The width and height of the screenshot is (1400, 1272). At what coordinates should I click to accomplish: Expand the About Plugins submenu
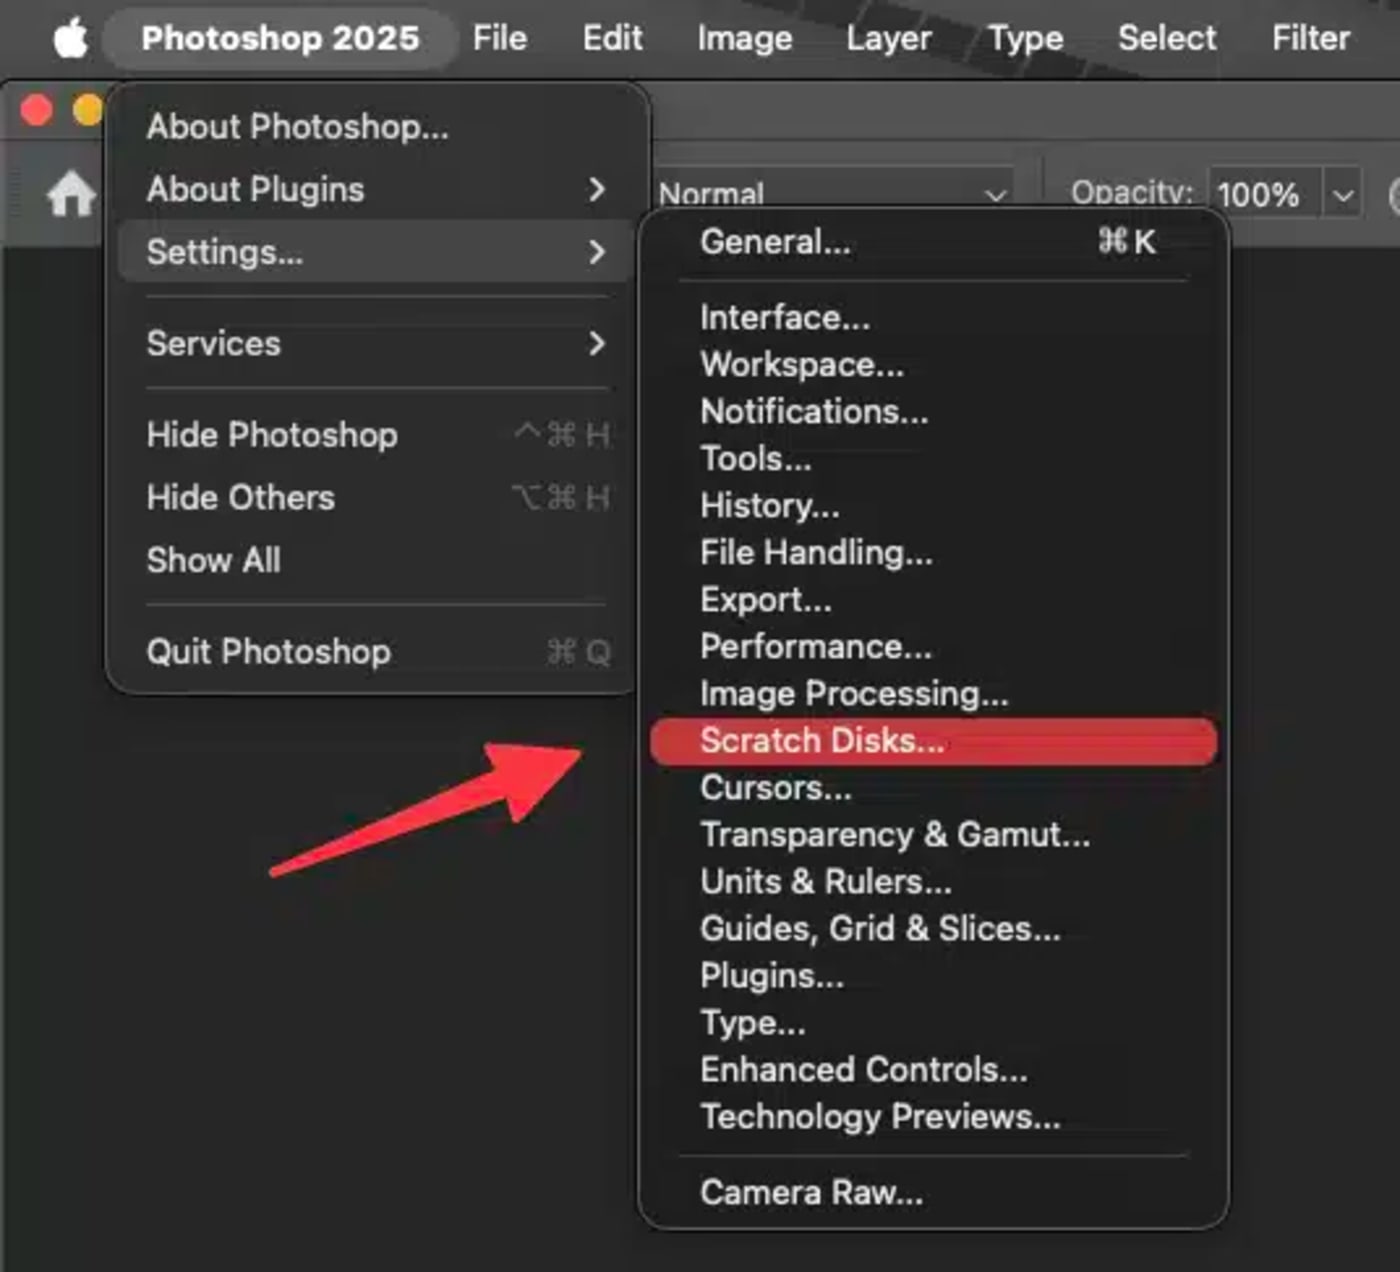click(x=375, y=189)
